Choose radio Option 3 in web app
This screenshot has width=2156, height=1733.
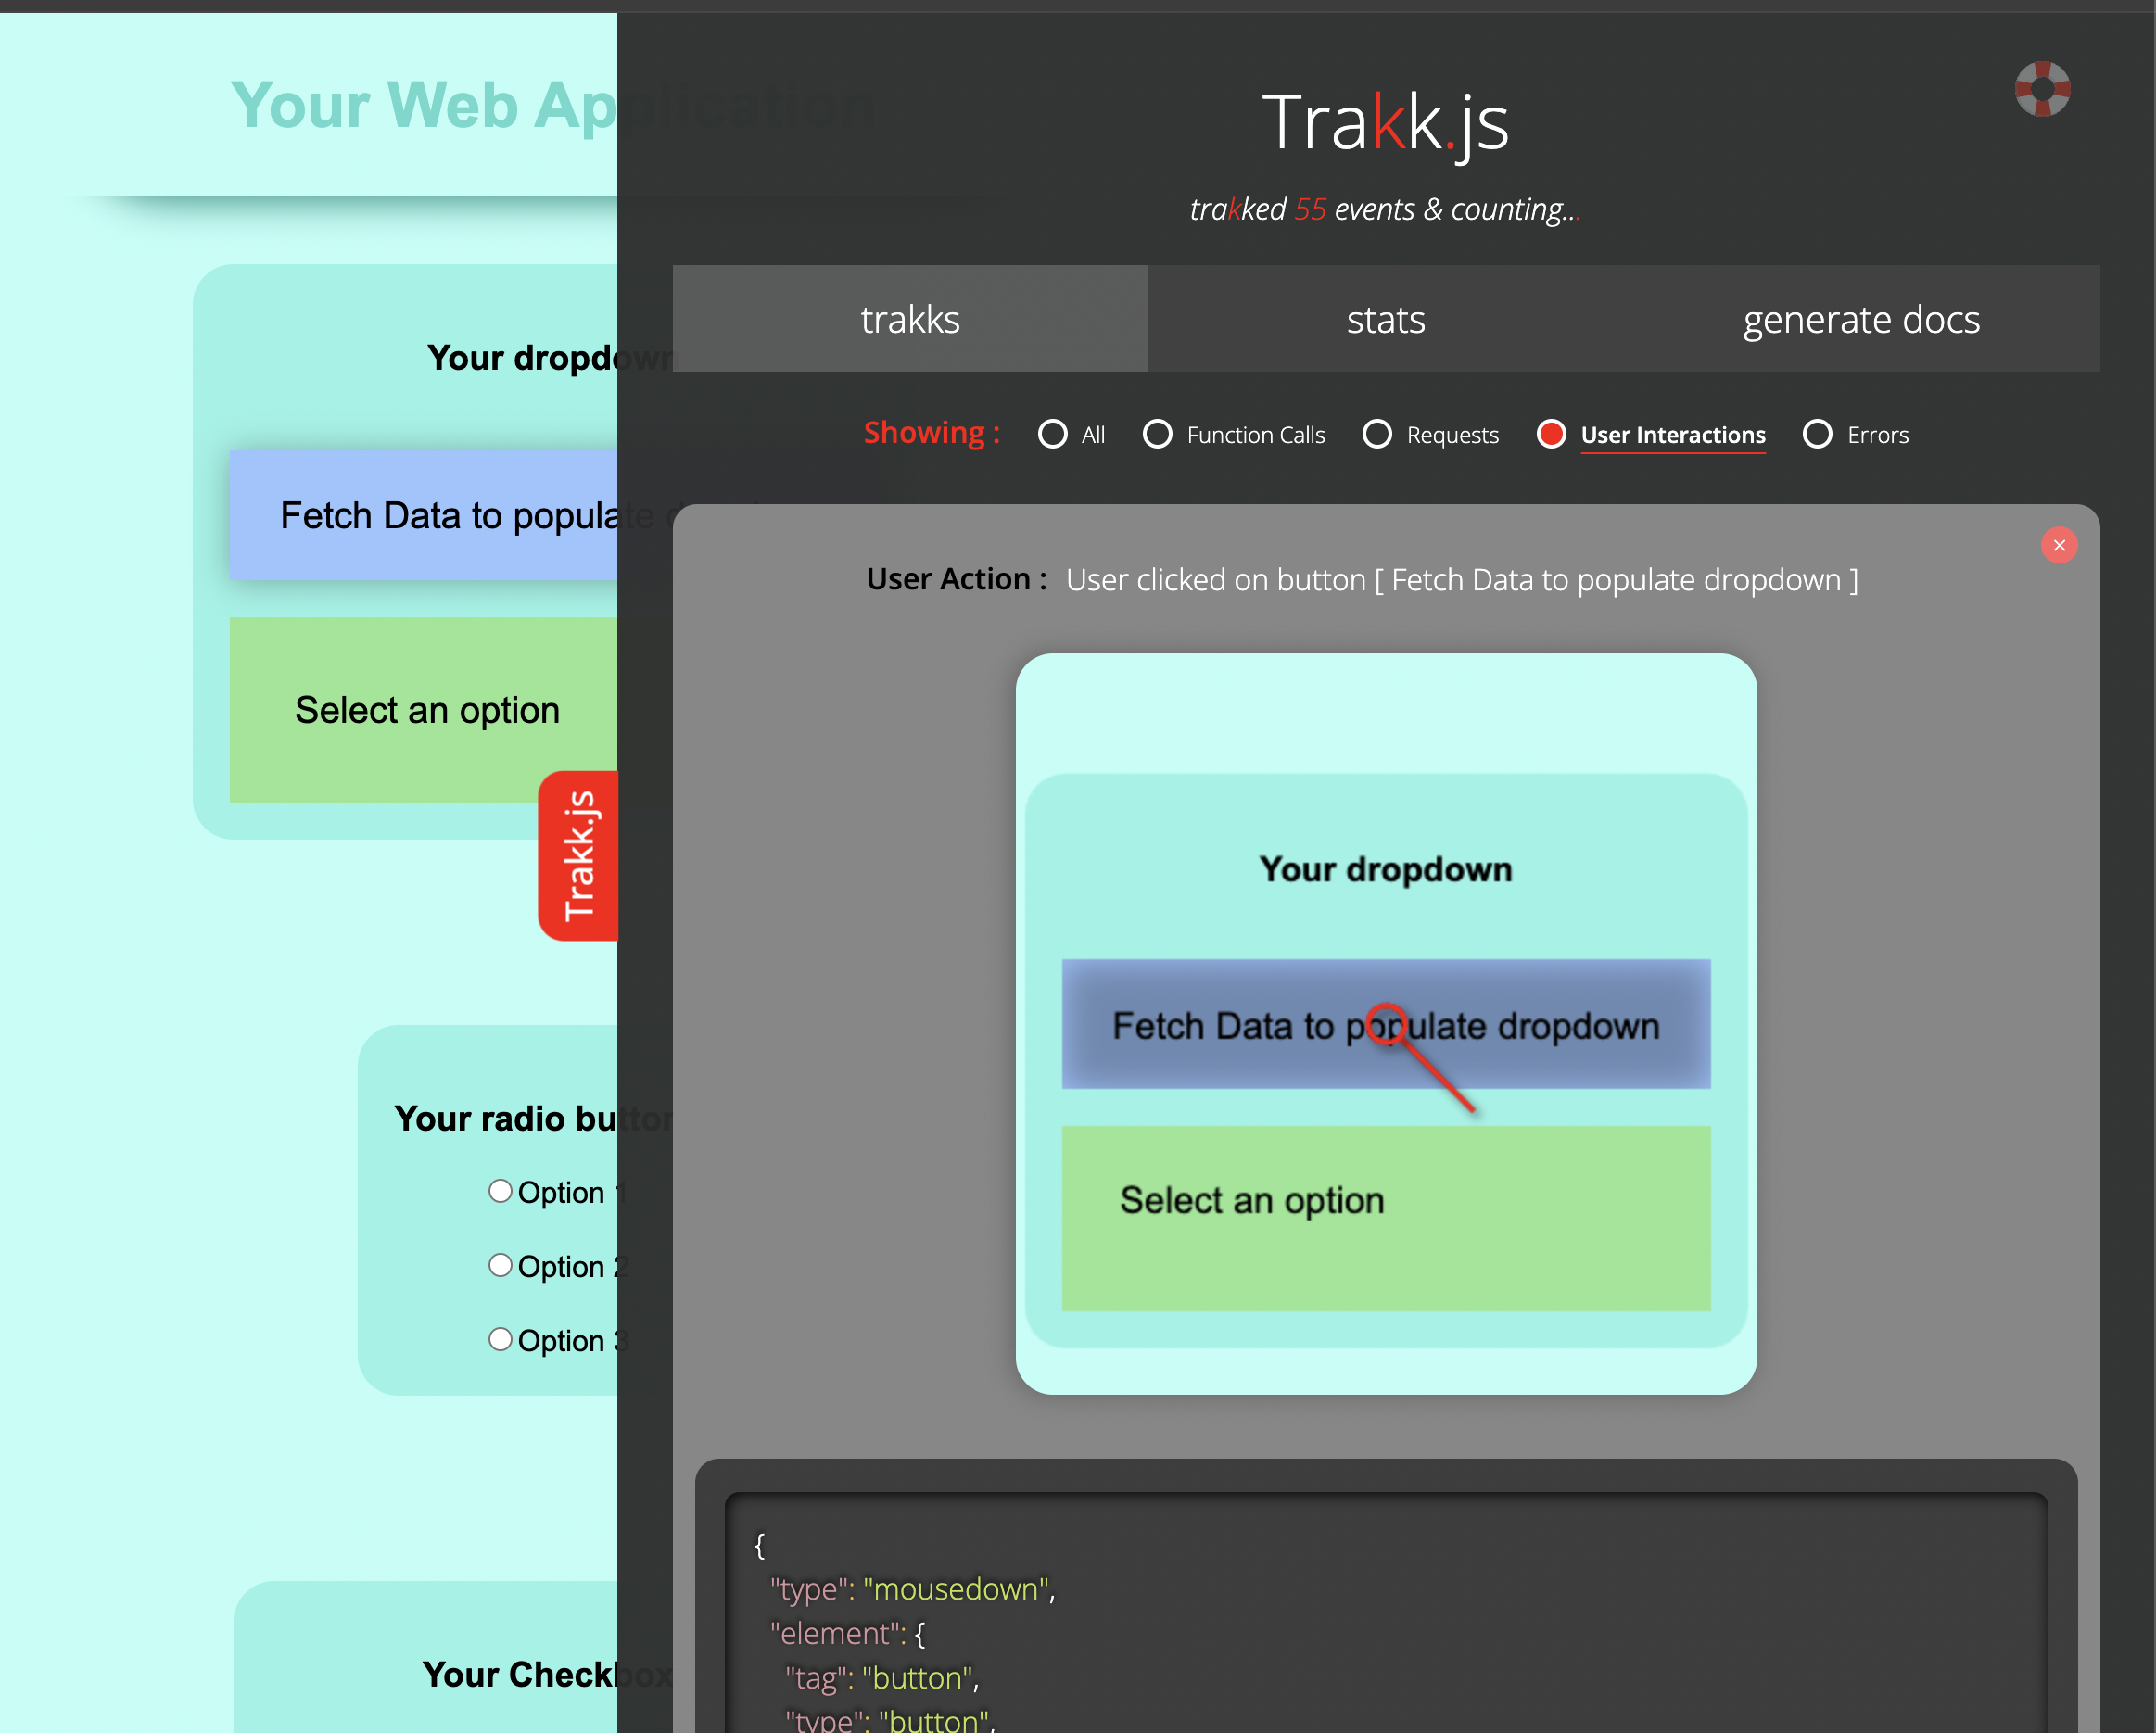500,1339
